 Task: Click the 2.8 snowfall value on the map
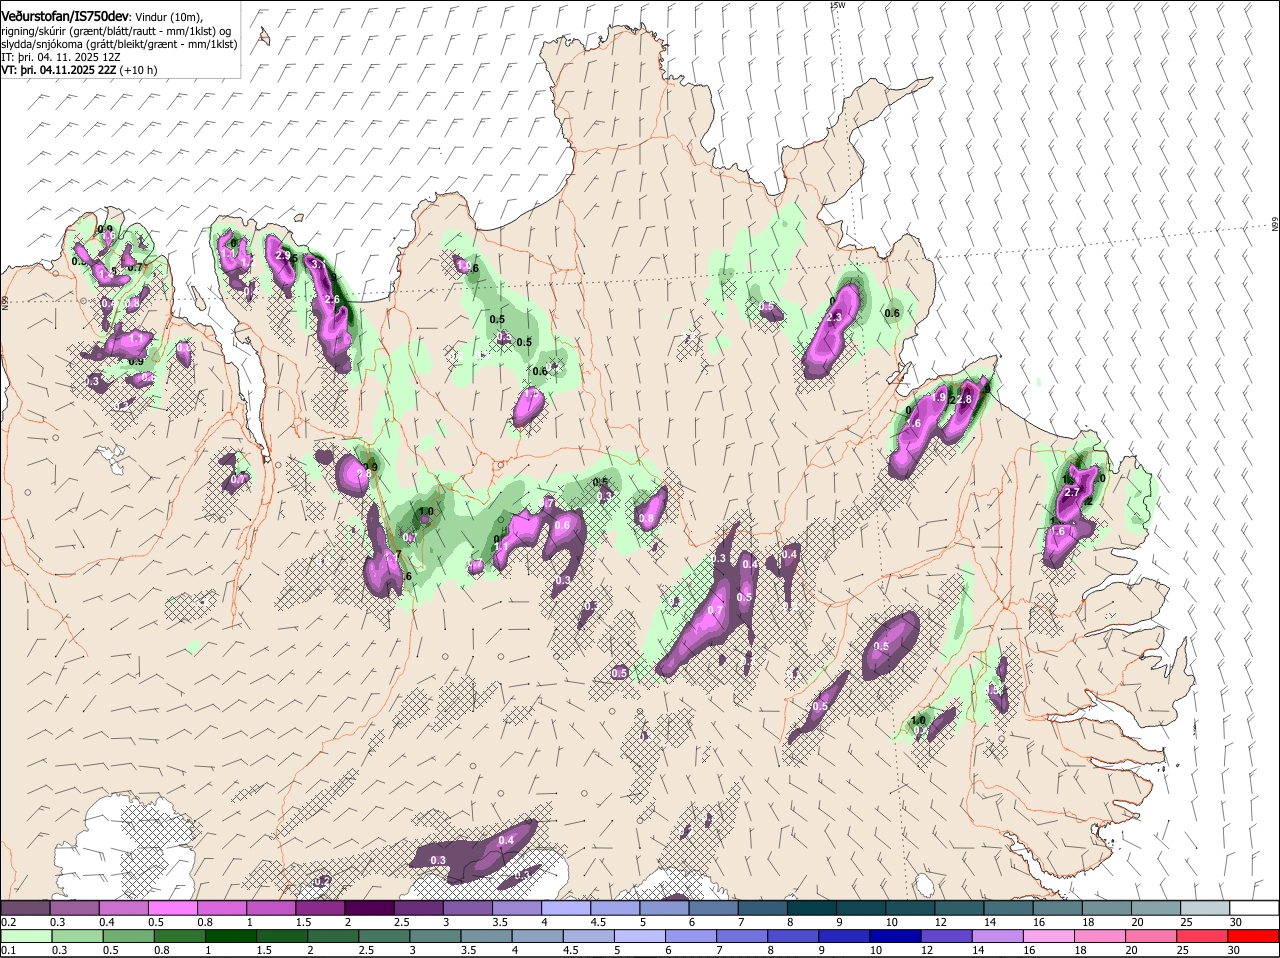964,399
